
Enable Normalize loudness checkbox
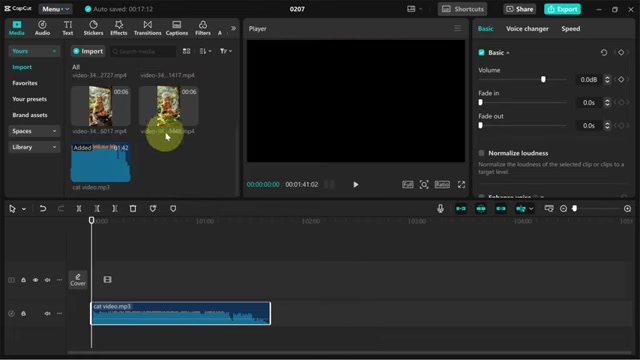481,153
